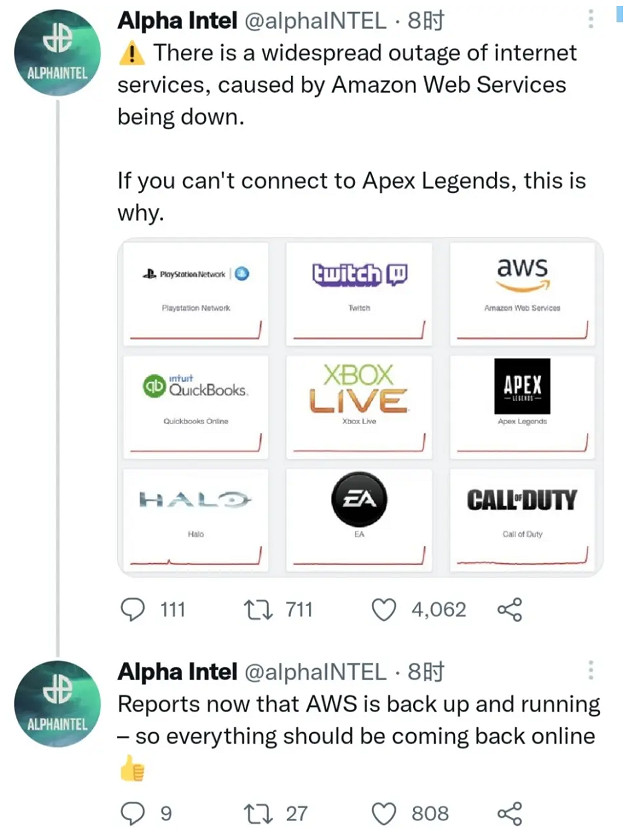Viewport: 633px width, 836px height.
Task: Expand the Apex Legends outage tile
Action: [523, 406]
